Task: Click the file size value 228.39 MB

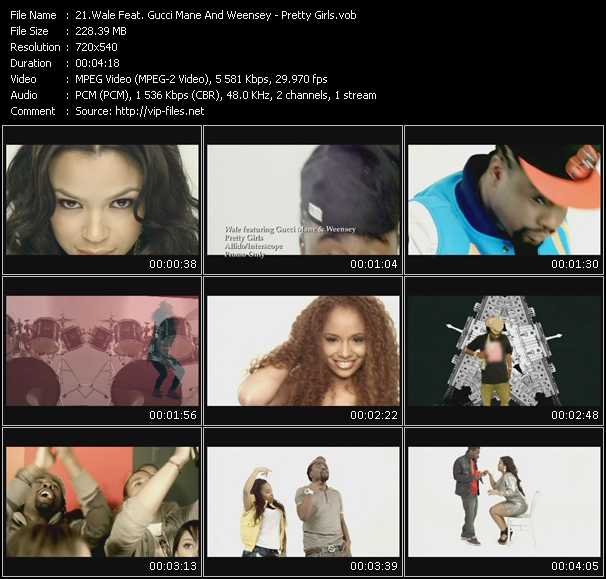Action: (101, 31)
